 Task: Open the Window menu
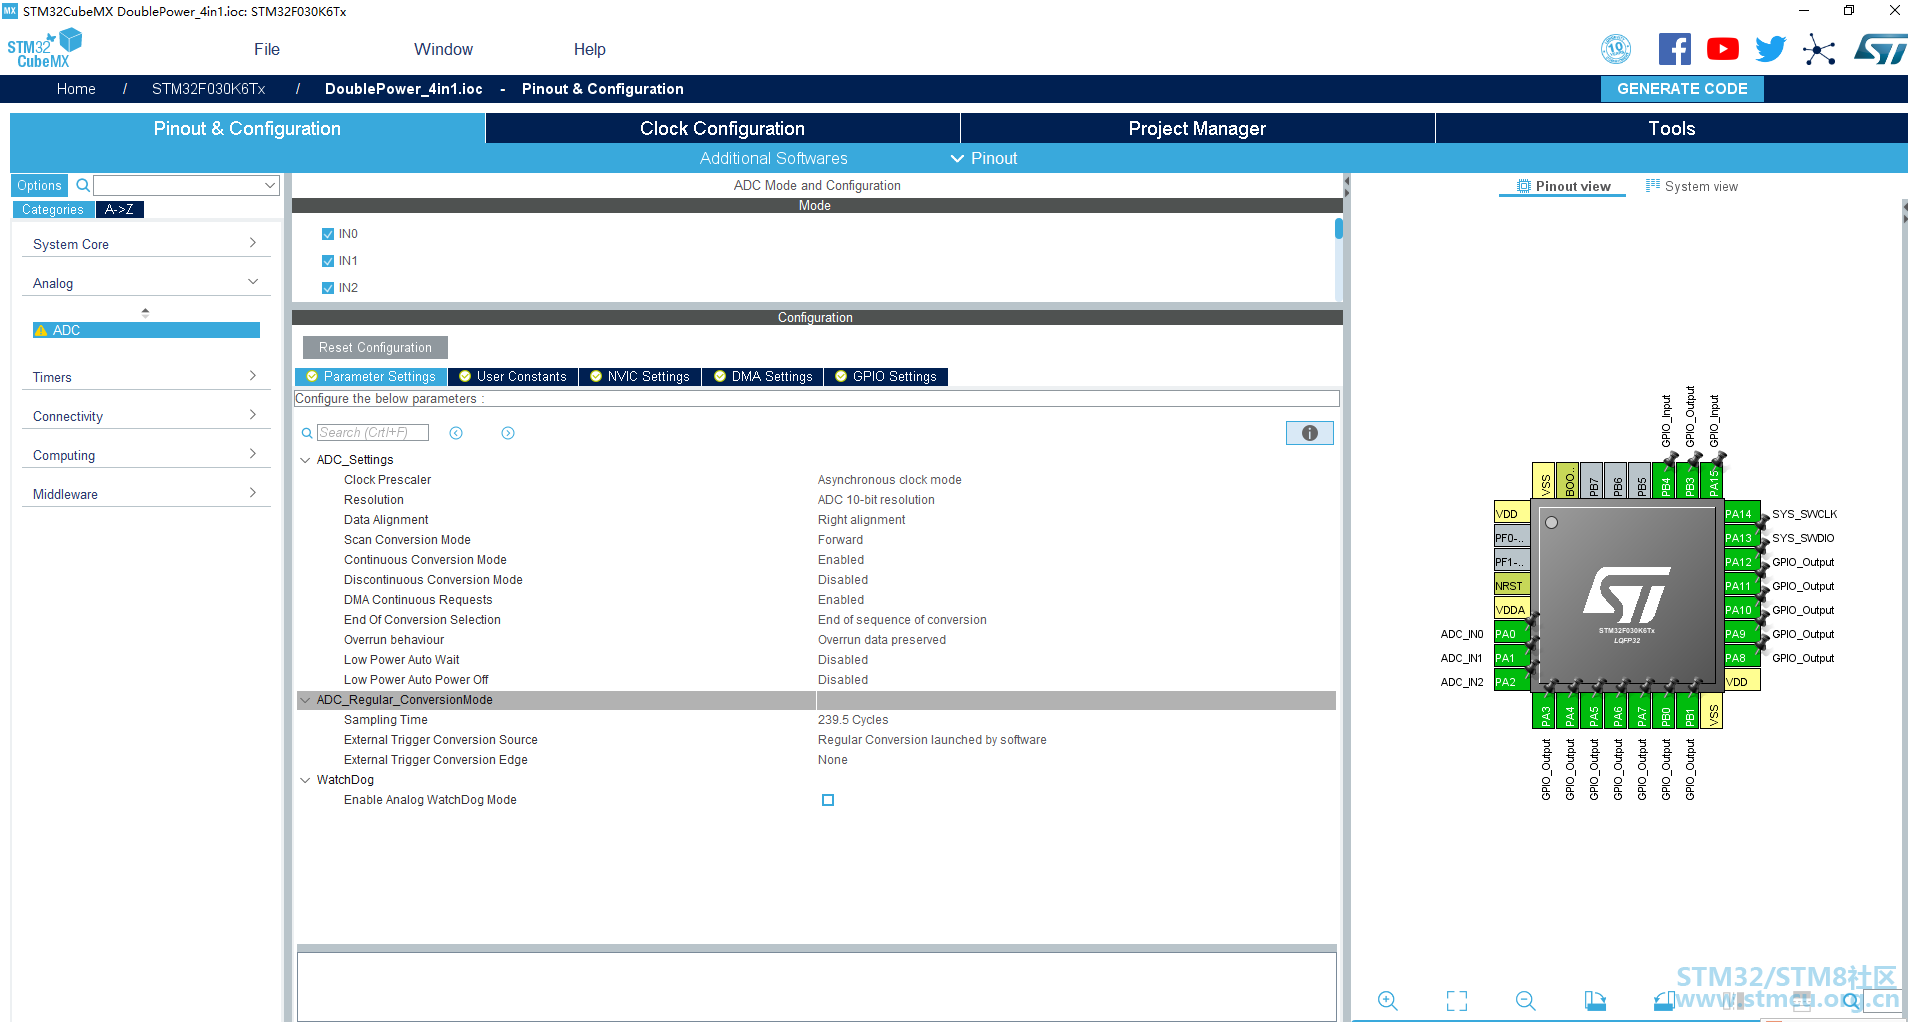[443, 49]
